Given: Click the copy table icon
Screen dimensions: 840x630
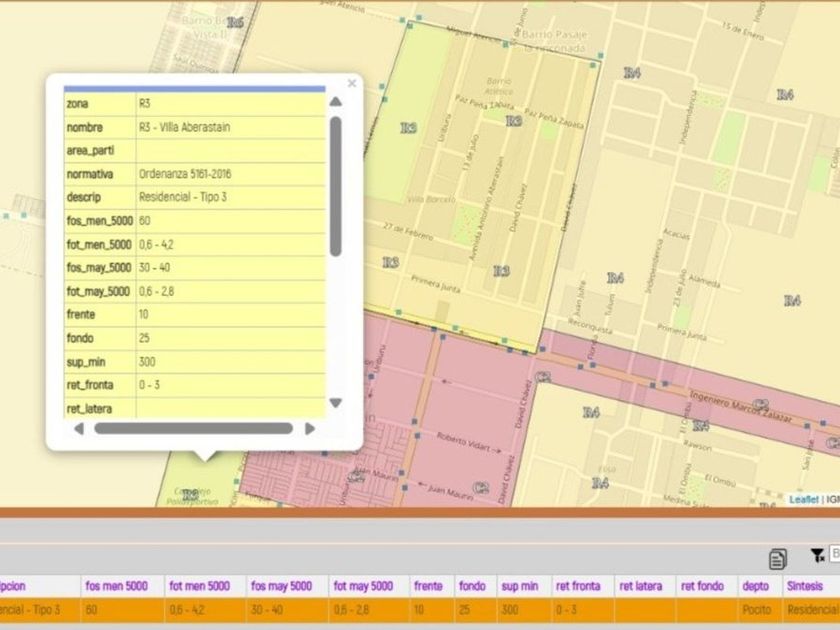Looking at the screenshot, I should click(777, 559).
